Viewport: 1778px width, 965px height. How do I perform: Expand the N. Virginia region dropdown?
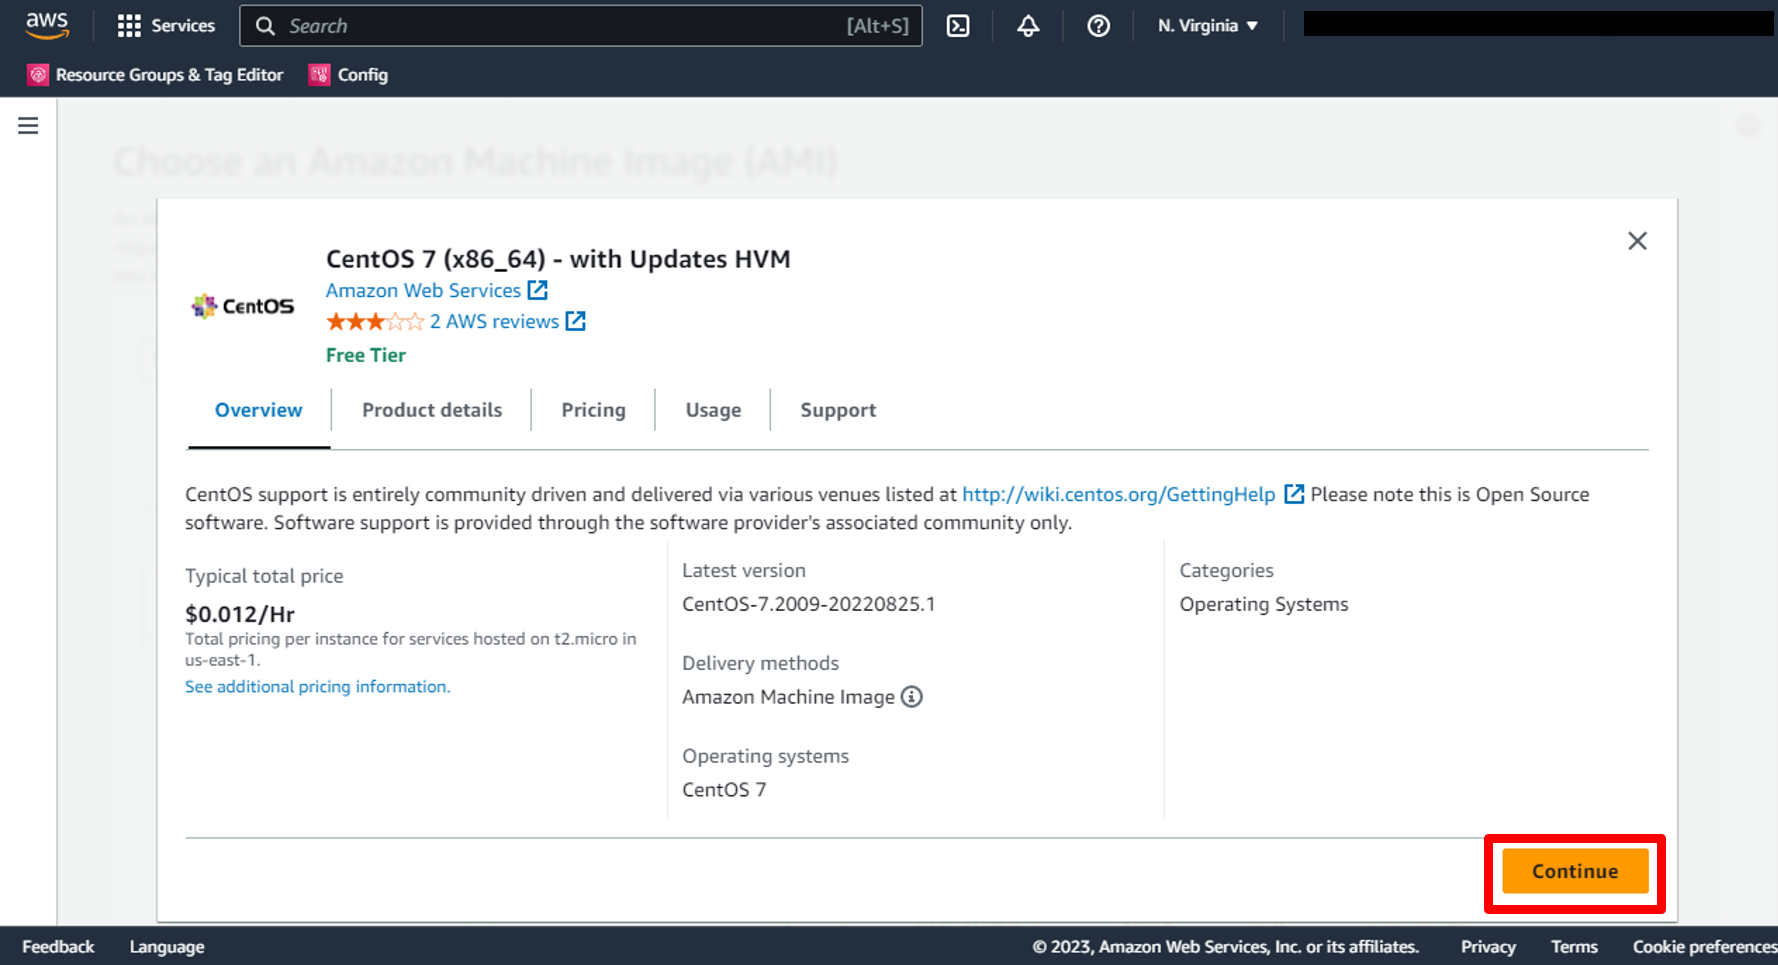1207,26
